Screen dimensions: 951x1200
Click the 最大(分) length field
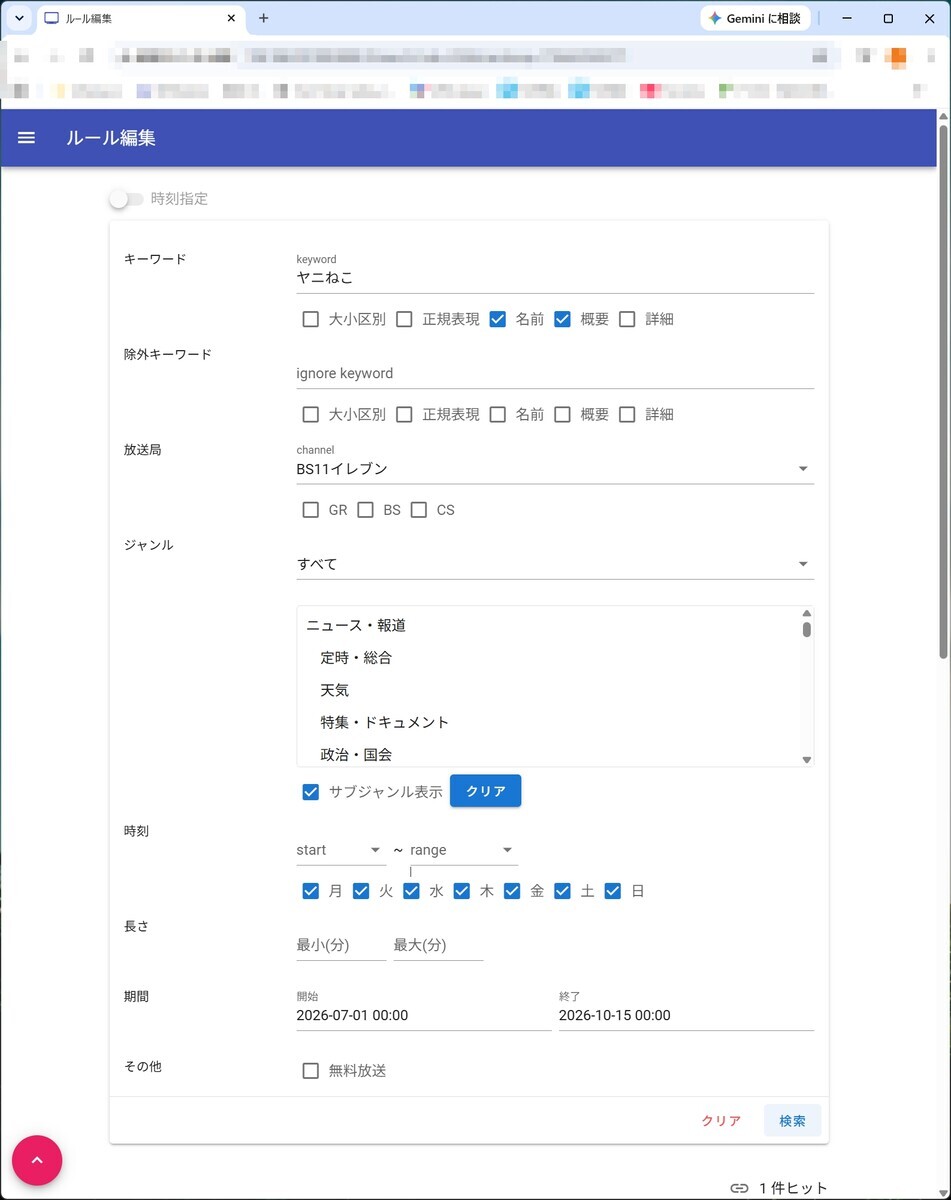pyautogui.click(x=438, y=945)
